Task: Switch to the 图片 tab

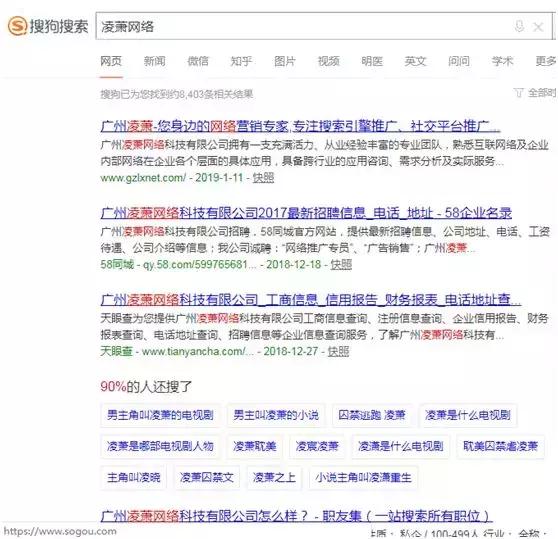Action: pos(285,61)
